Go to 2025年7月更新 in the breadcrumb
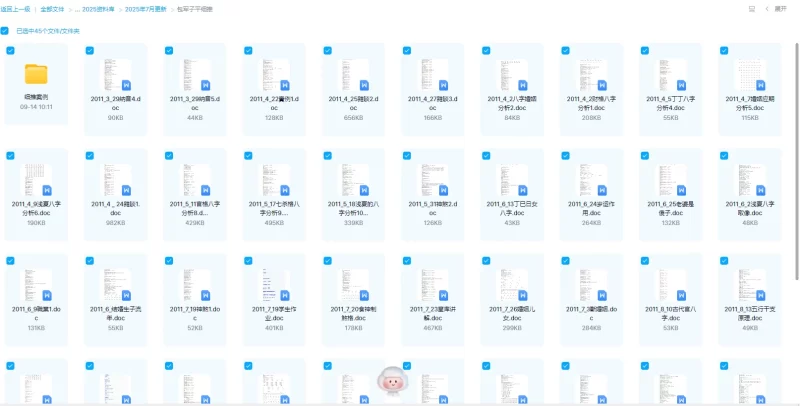Screen dimensions: 800x406 (145, 8)
